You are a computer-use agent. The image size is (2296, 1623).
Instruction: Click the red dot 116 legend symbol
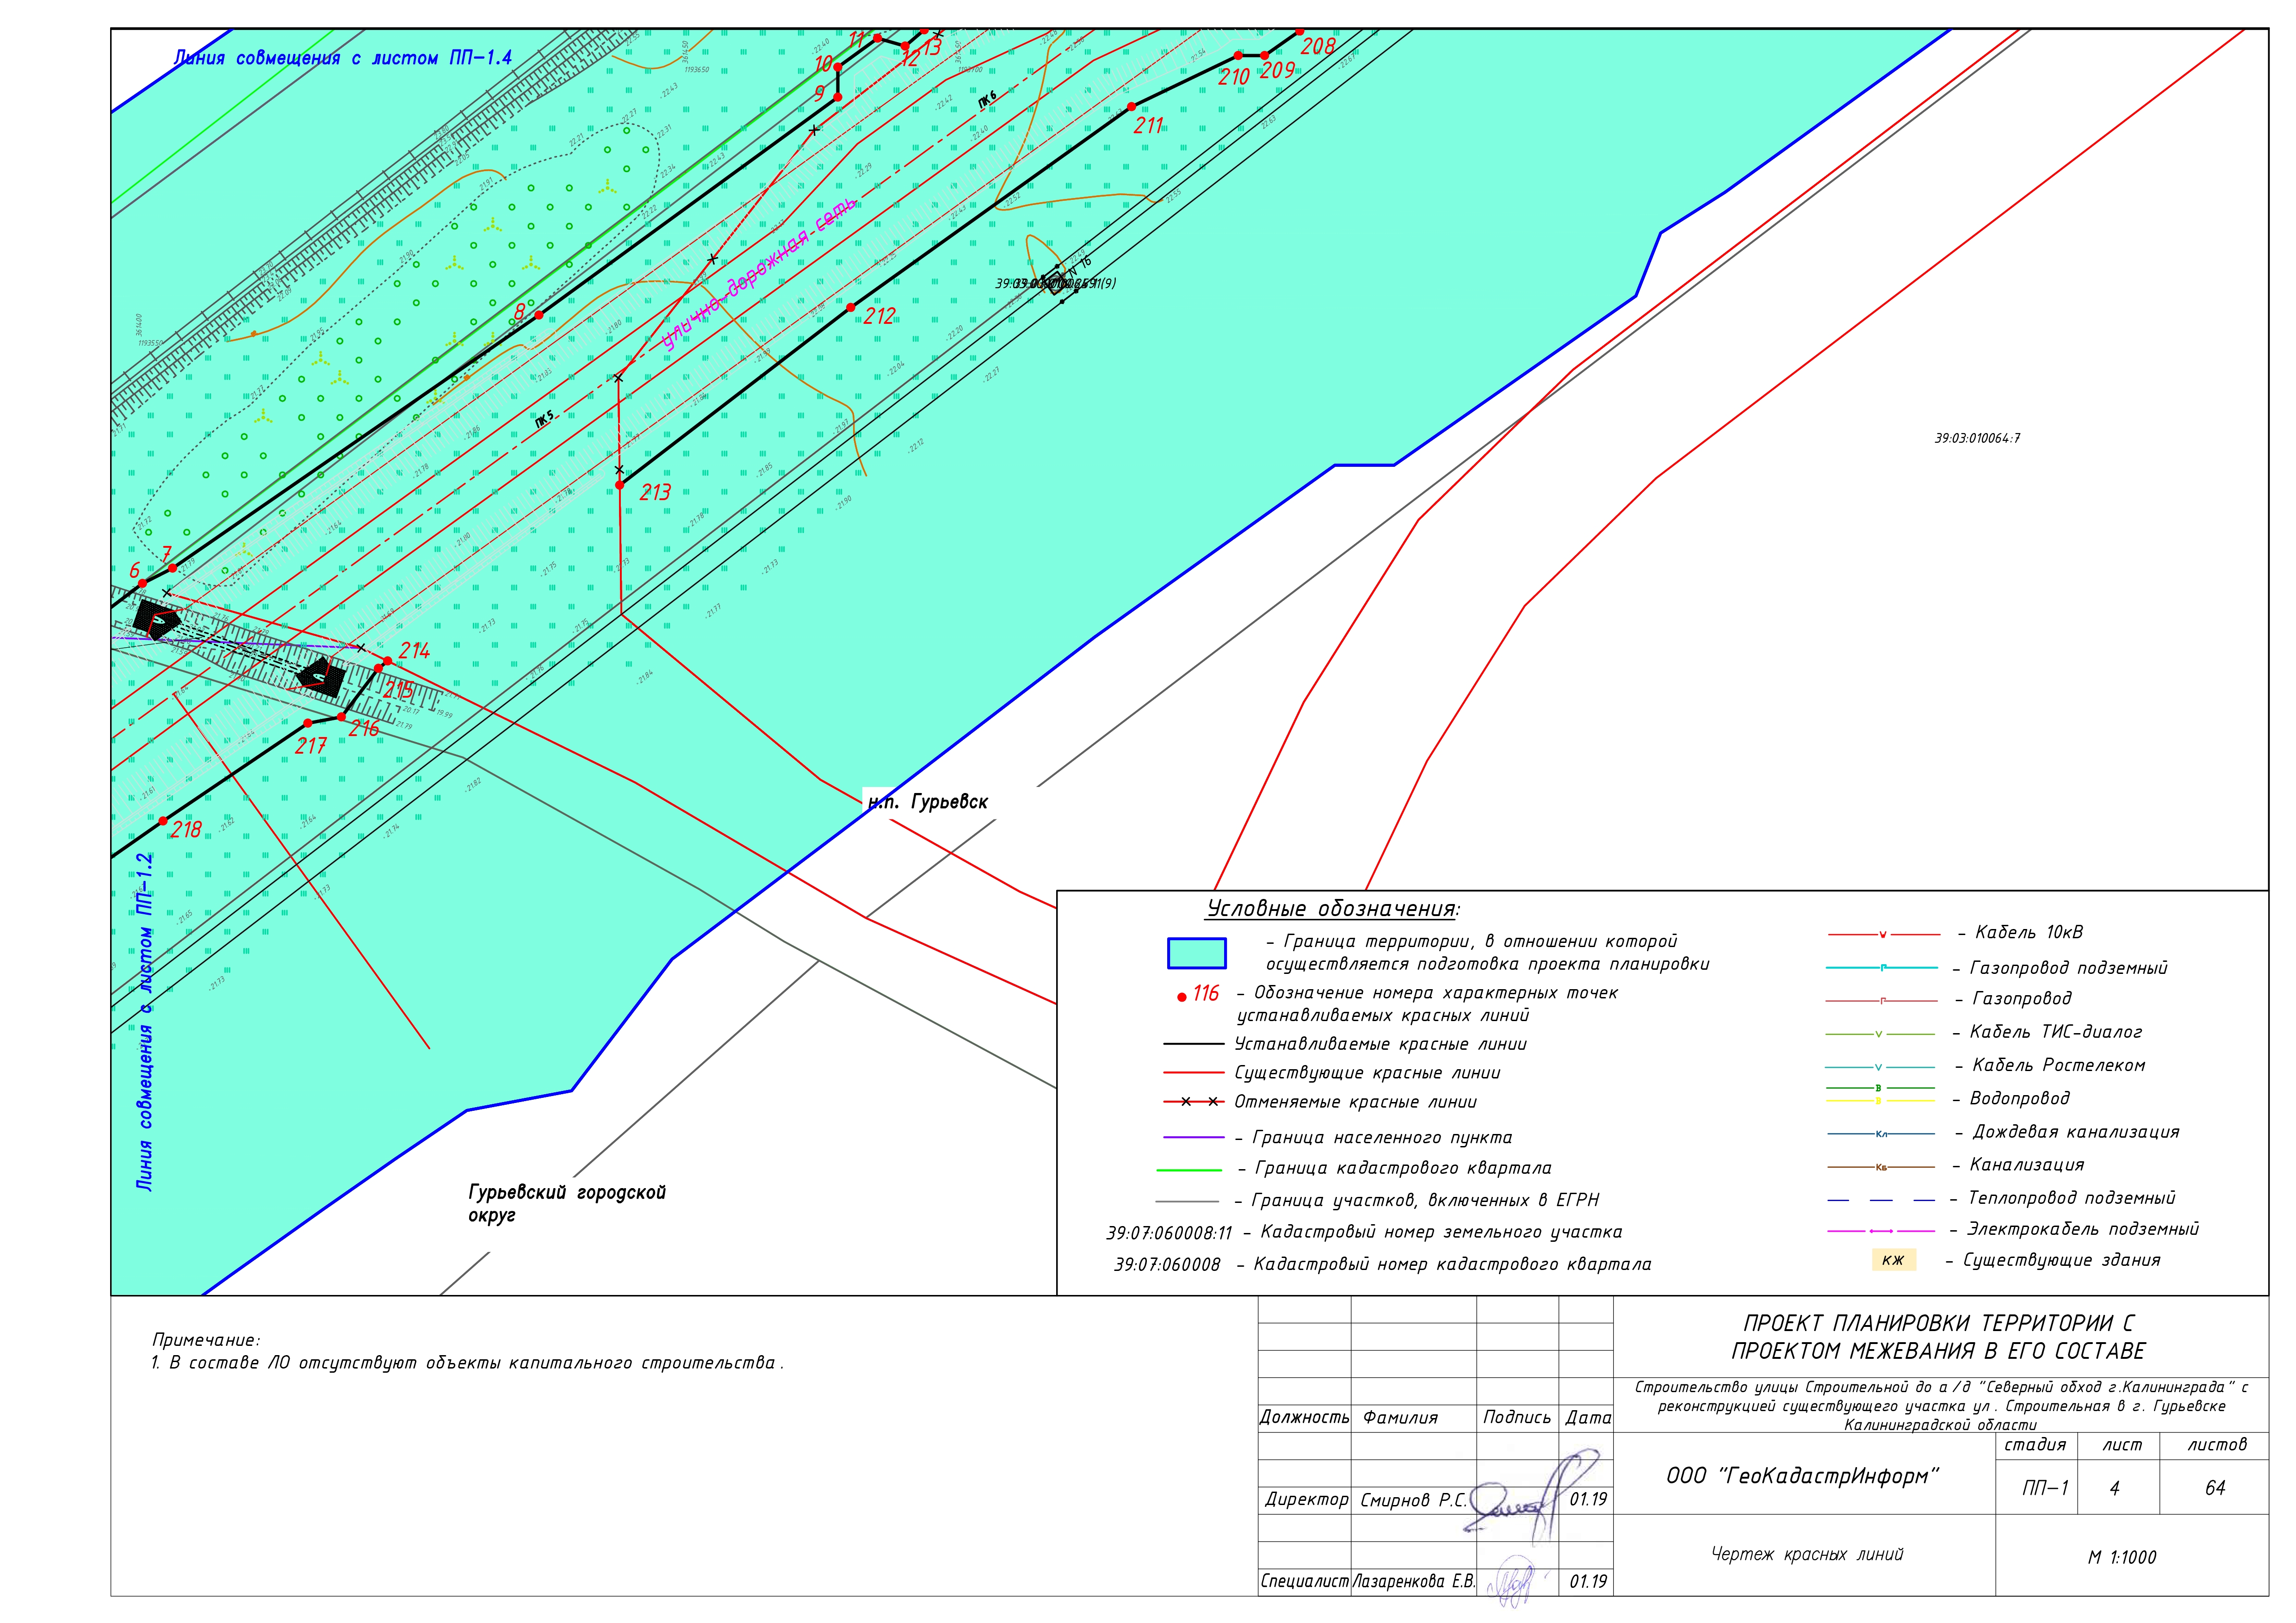coord(1182,997)
